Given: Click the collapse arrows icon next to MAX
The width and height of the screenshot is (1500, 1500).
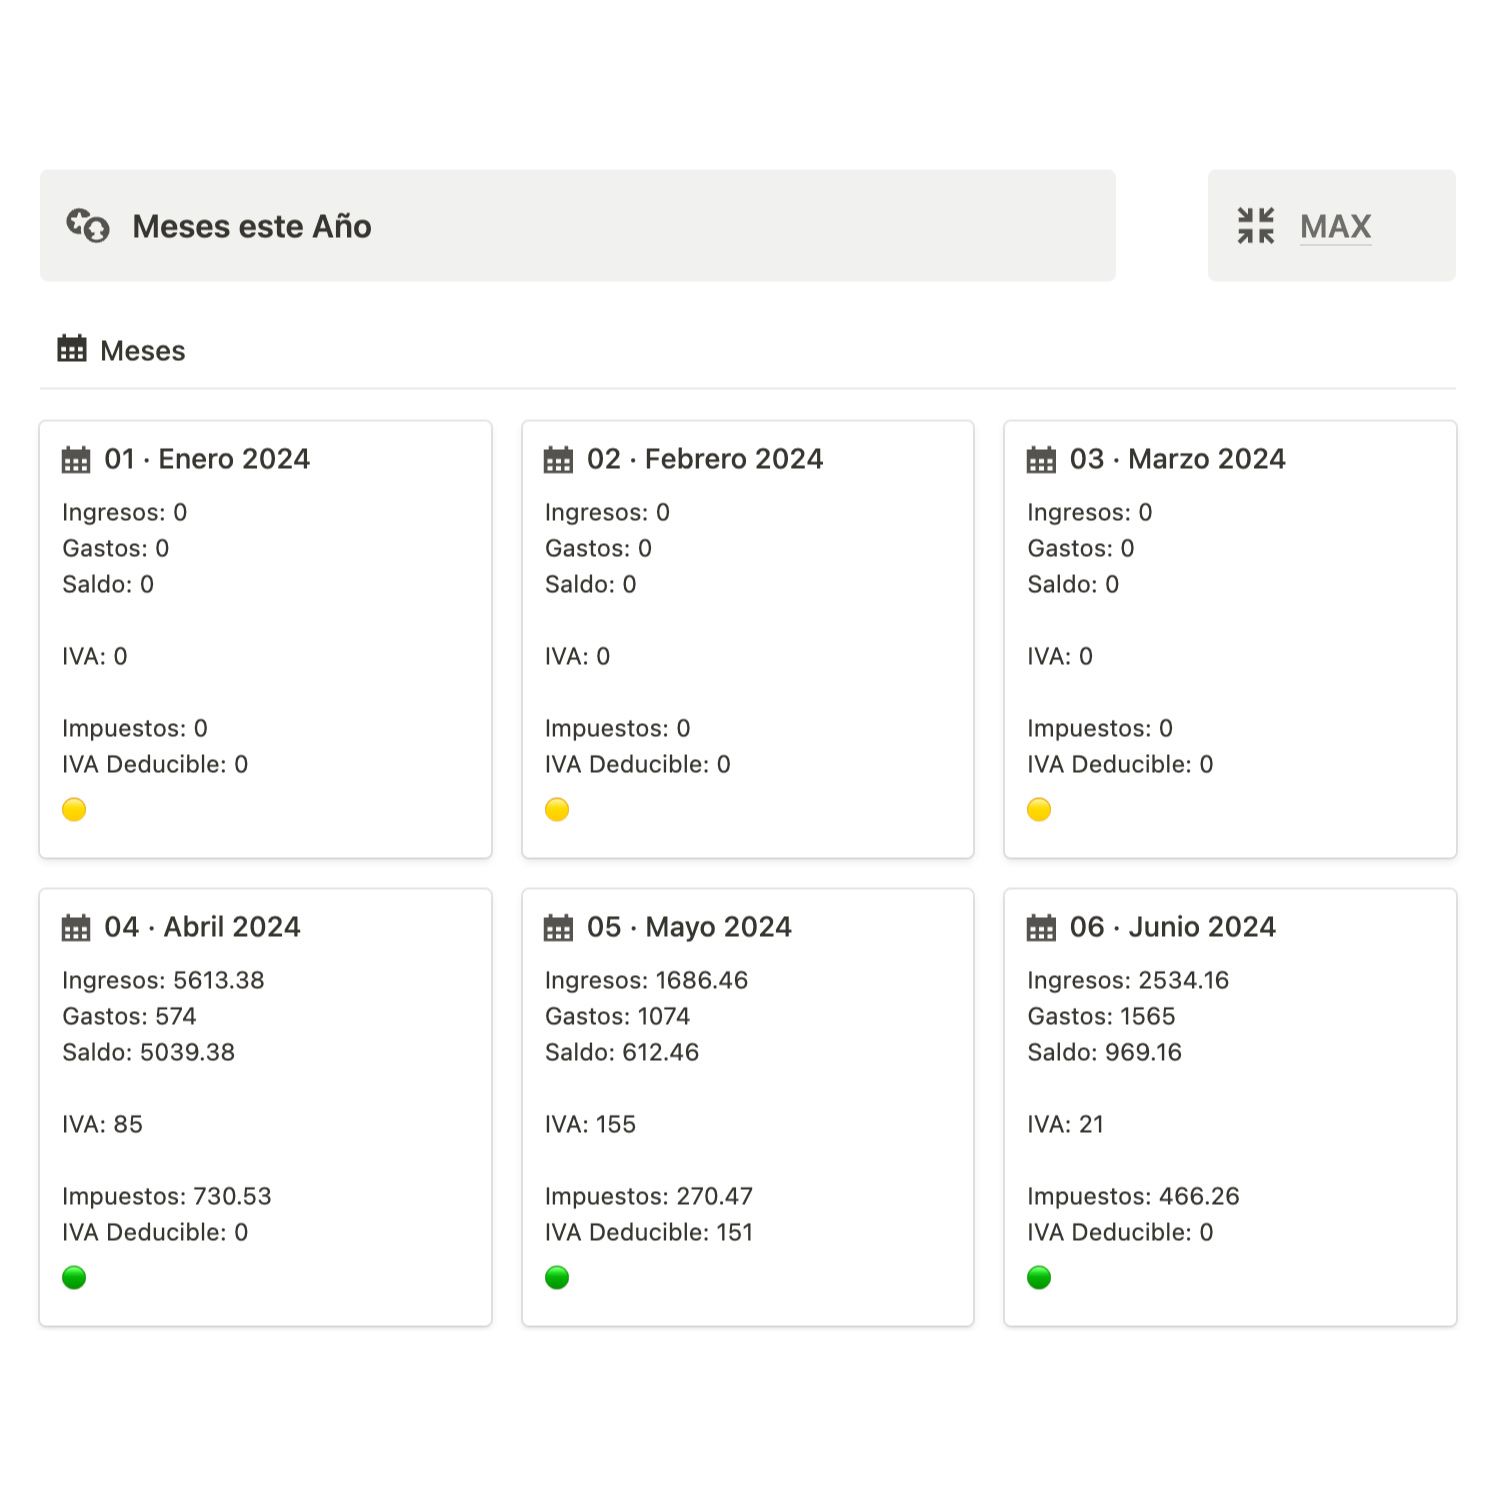Looking at the screenshot, I should coord(1256,226).
